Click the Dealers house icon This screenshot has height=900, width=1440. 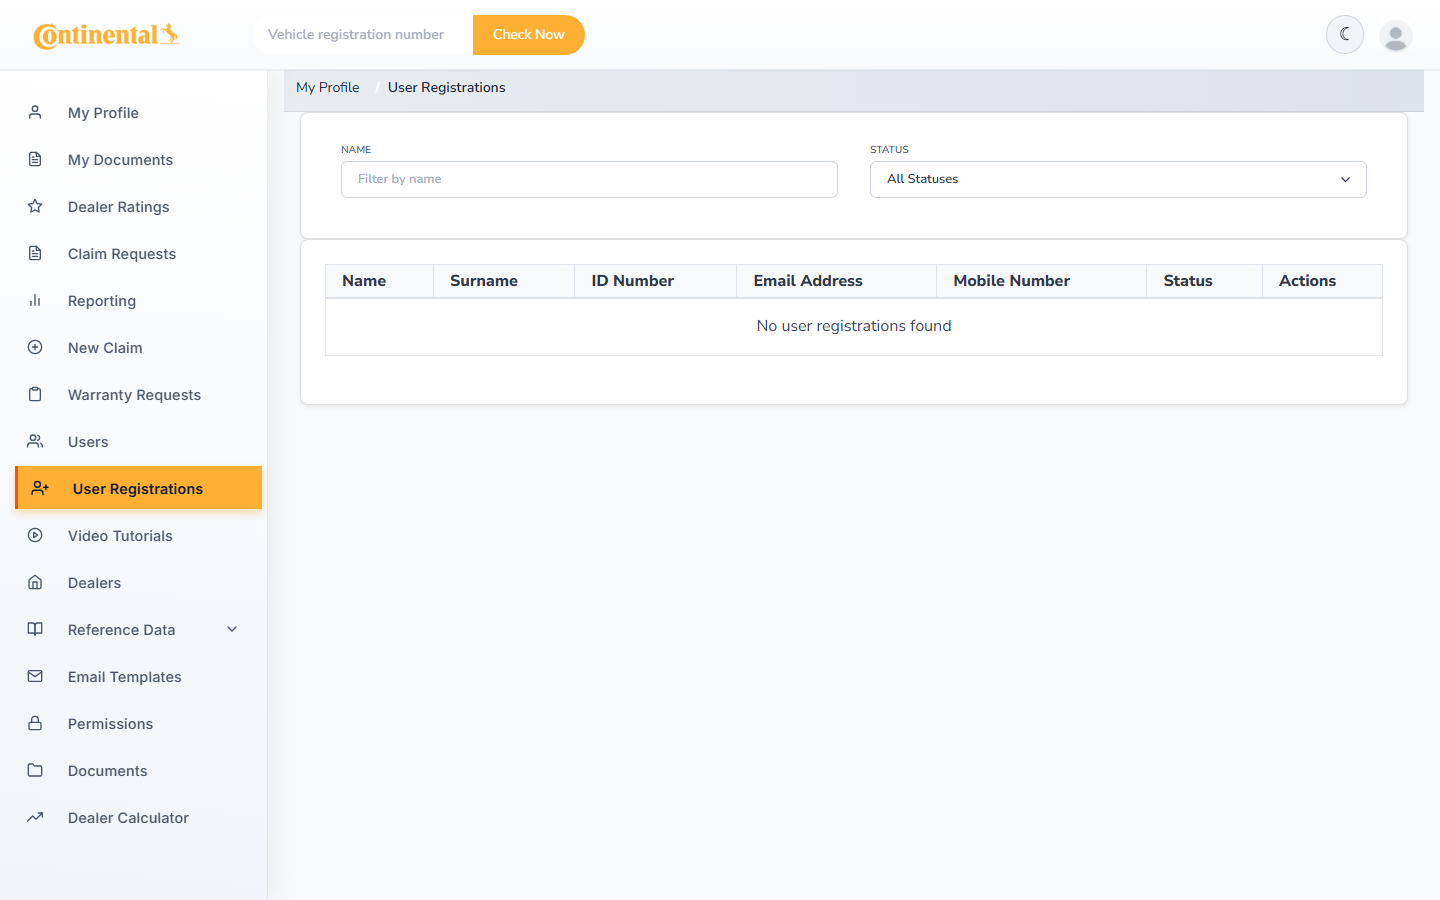35,582
